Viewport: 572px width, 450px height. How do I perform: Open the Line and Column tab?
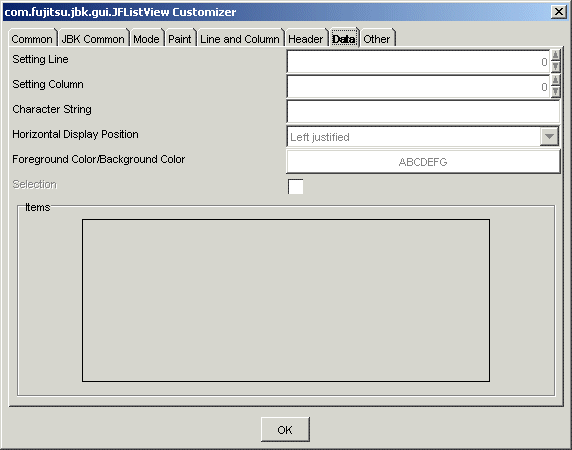pos(240,38)
